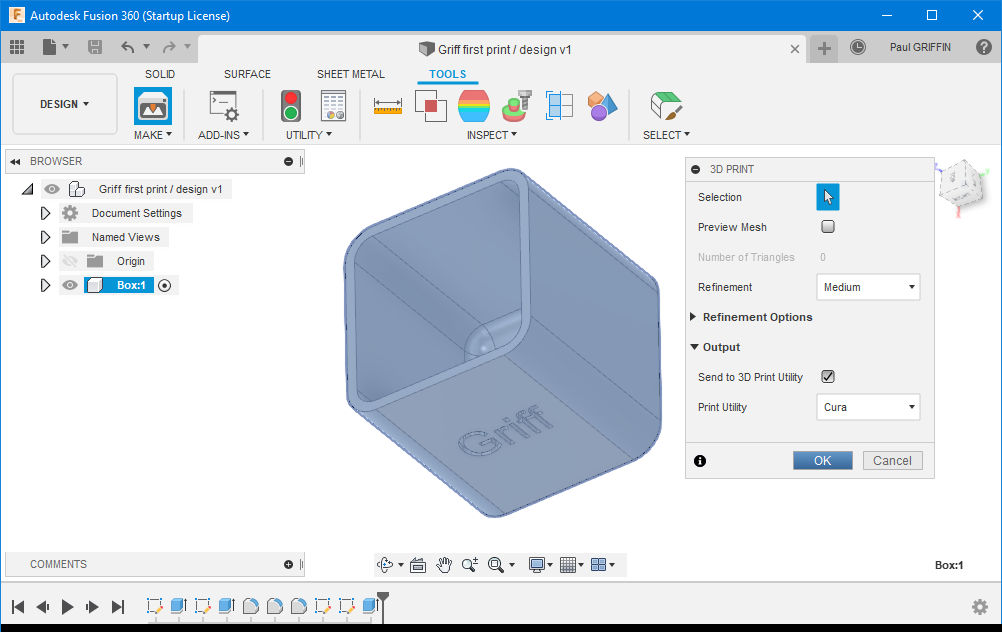Expand Document Settings tree node
This screenshot has height=632, width=1002.
point(45,213)
